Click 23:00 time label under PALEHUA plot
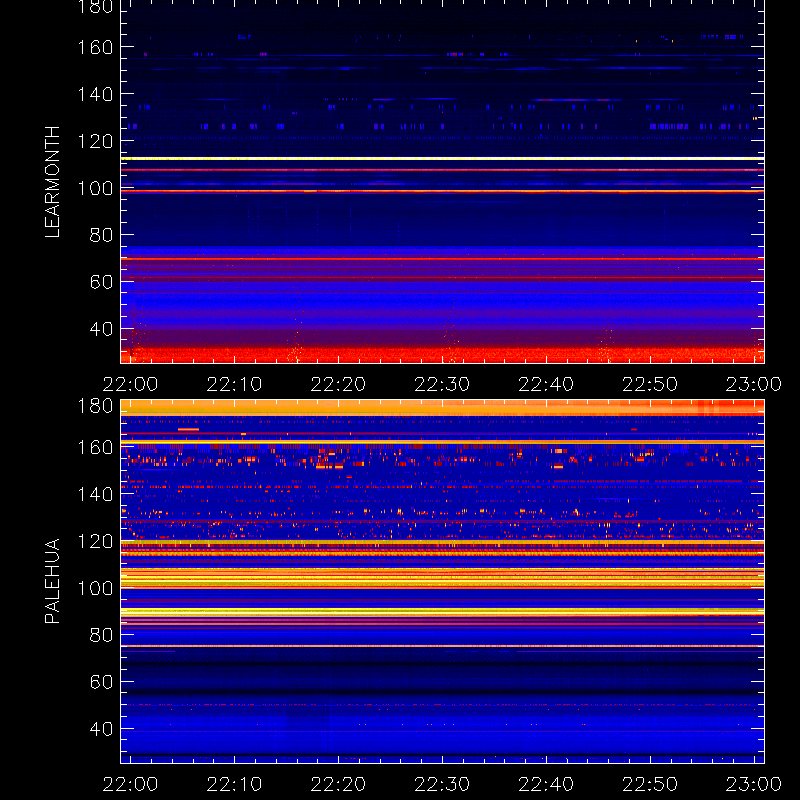800x800 pixels. (754, 784)
